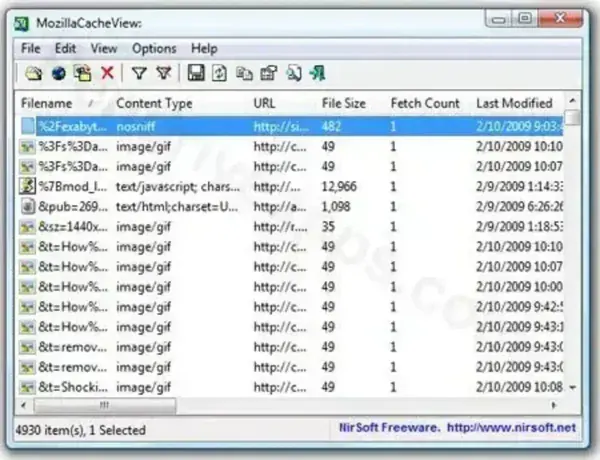Click the file size value 482

331,126
